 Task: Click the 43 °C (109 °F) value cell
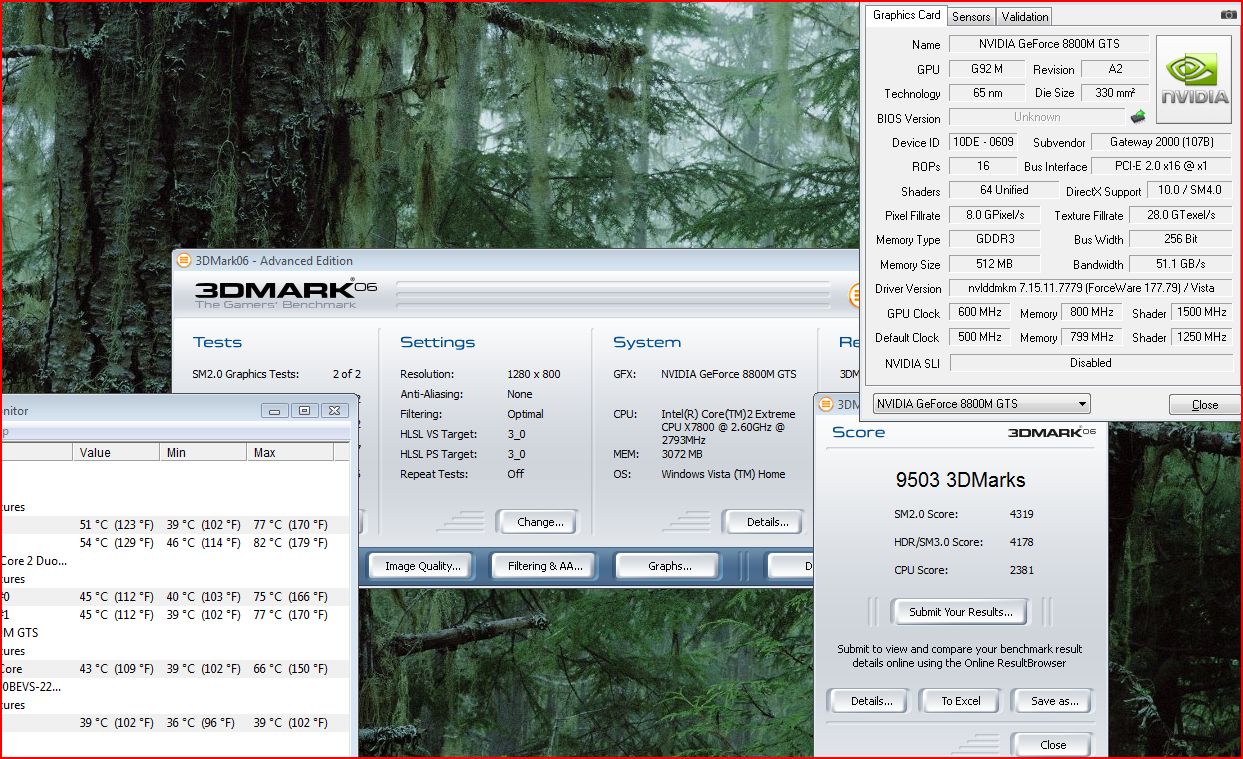116,669
